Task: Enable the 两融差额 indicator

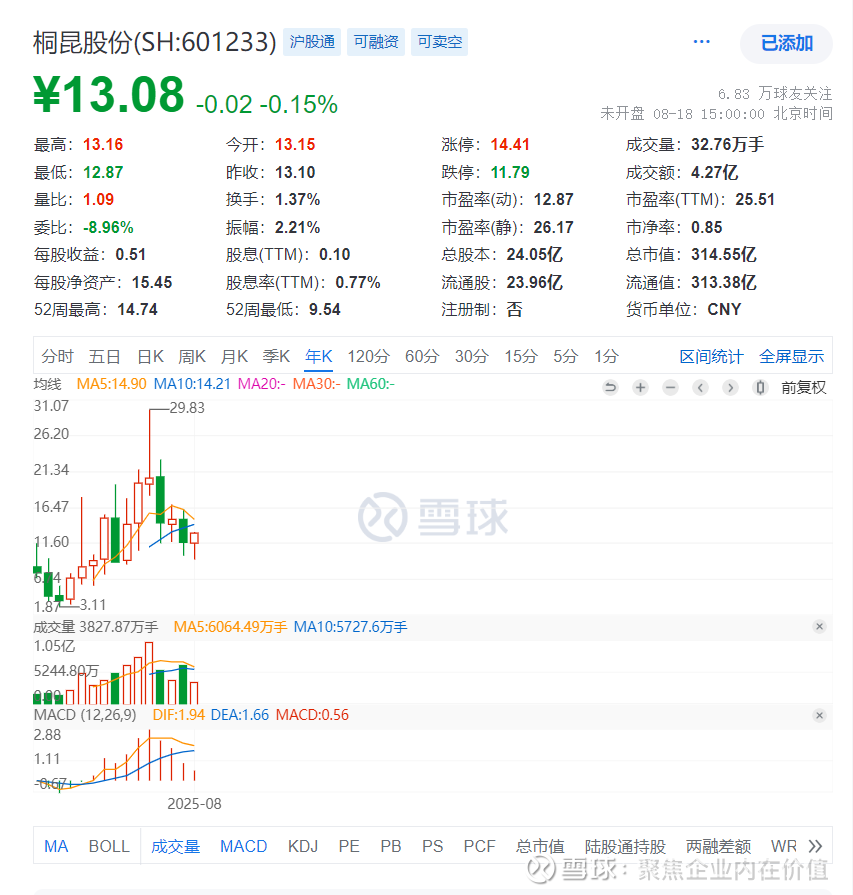Action: pos(718,846)
